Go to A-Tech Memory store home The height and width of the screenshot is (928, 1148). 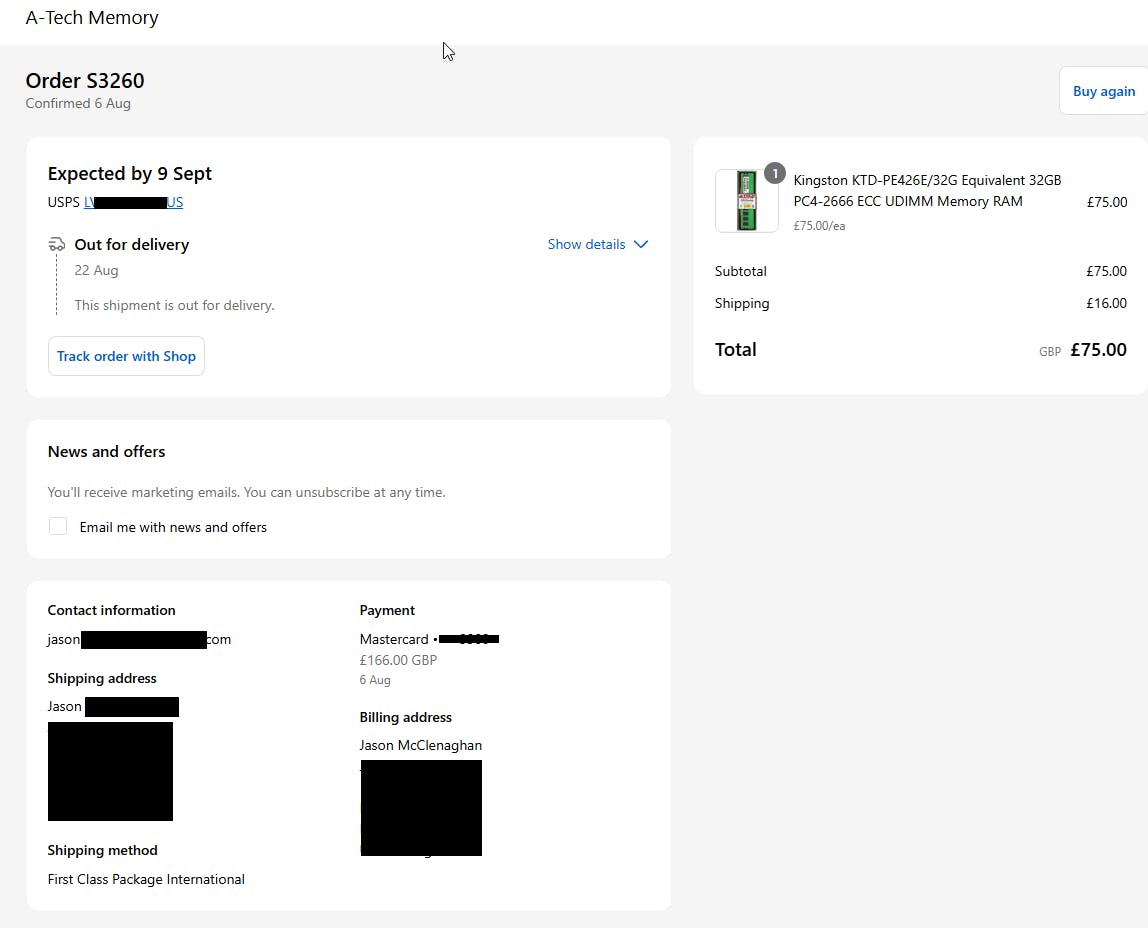92,18
